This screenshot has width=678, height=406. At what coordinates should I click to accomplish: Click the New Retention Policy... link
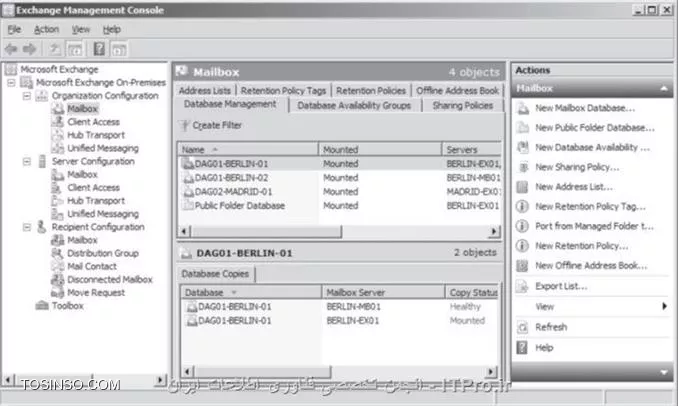(x=582, y=246)
